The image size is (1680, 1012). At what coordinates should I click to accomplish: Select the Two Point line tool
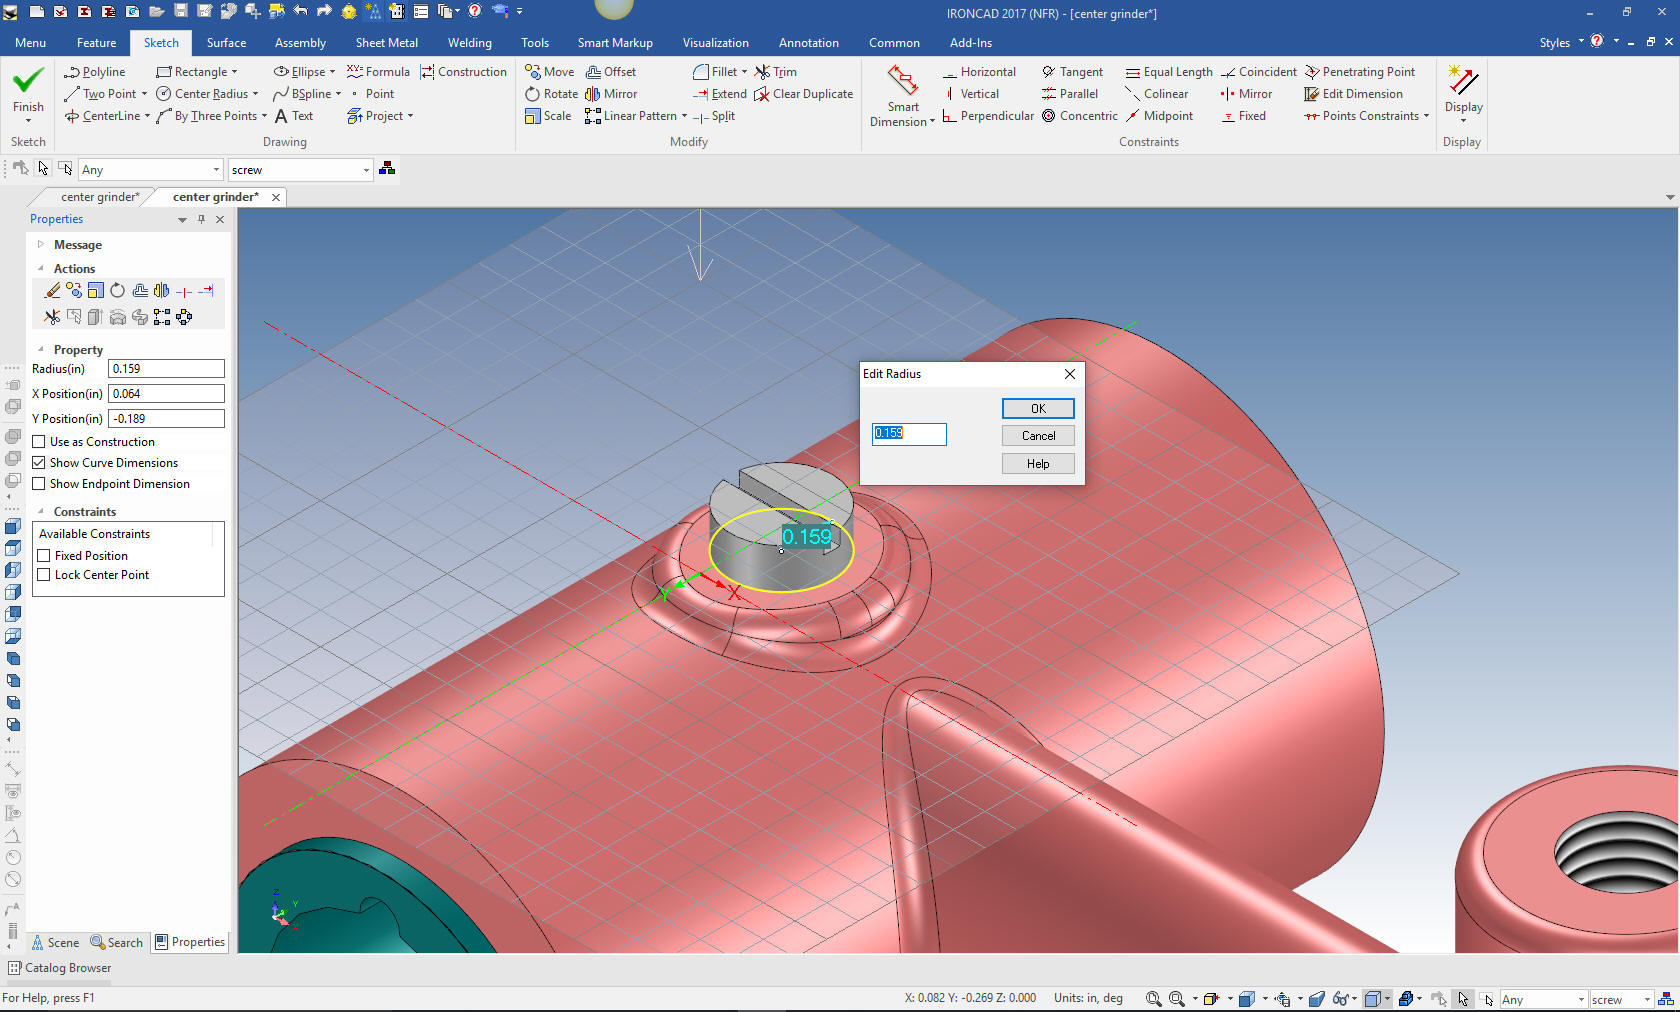pos(100,94)
